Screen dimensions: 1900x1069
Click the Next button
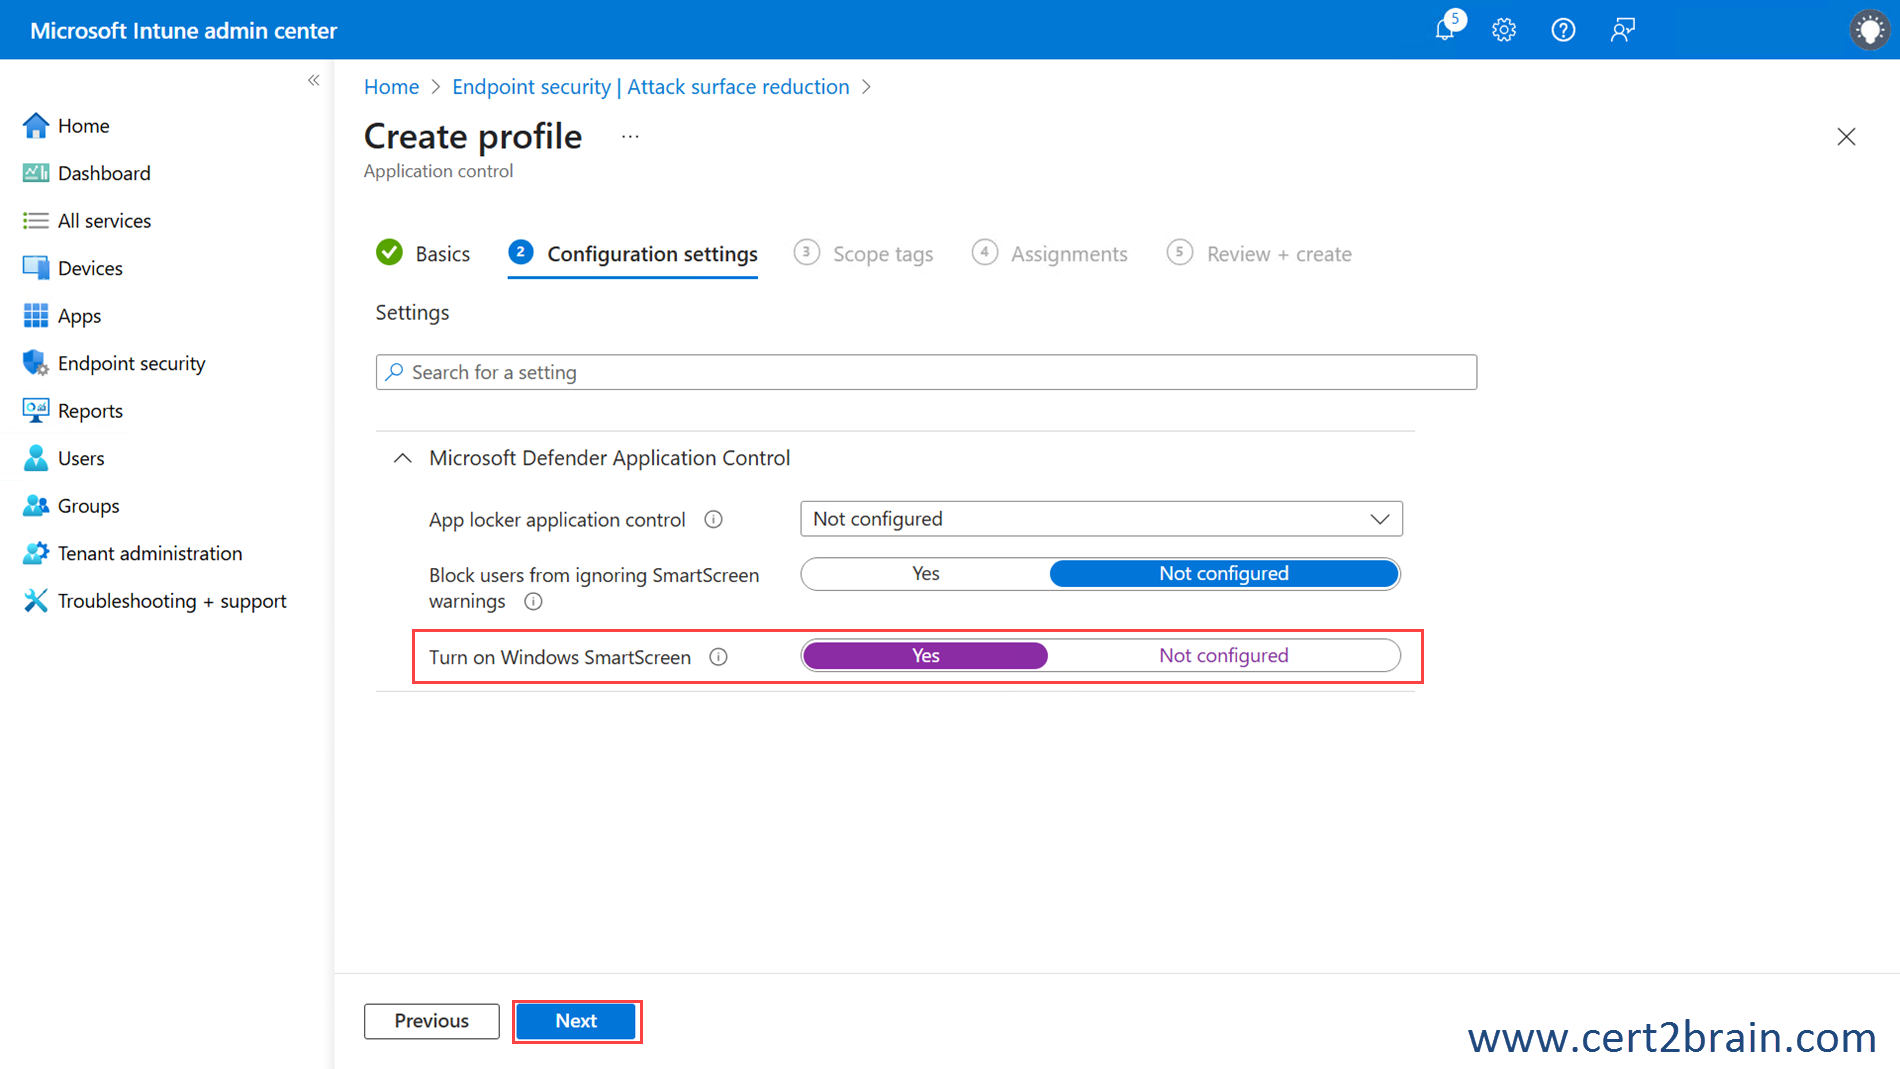tap(576, 1021)
